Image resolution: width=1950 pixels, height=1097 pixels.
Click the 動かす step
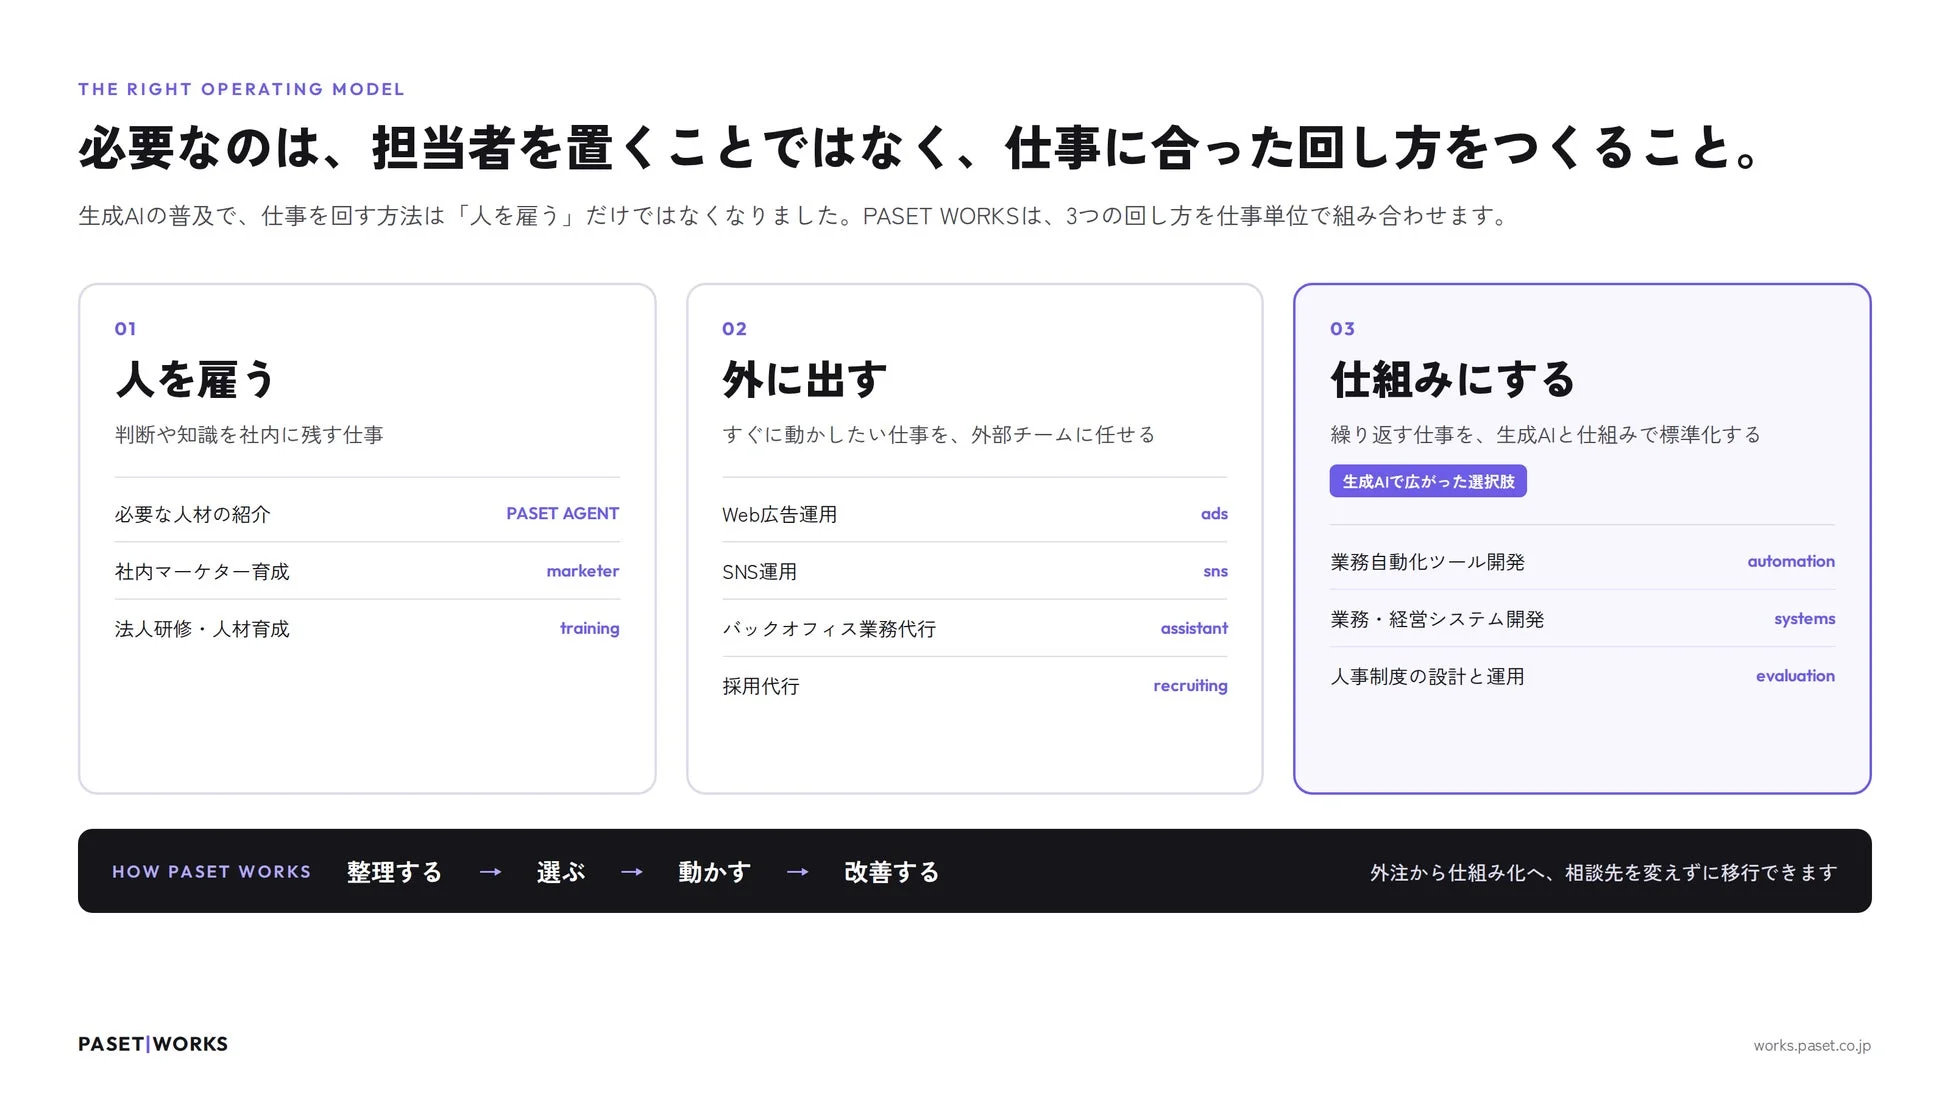coord(714,872)
